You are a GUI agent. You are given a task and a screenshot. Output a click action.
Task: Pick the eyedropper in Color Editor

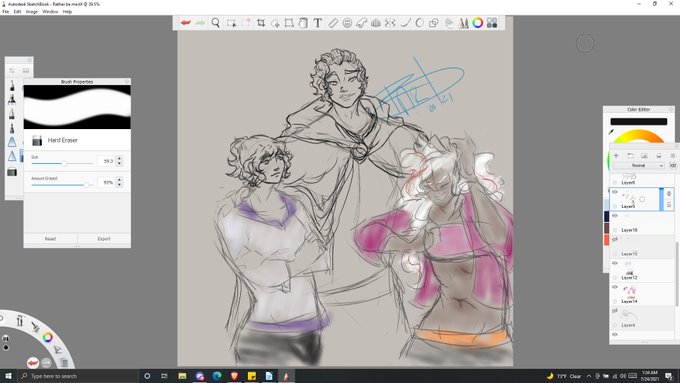(x=611, y=131)
